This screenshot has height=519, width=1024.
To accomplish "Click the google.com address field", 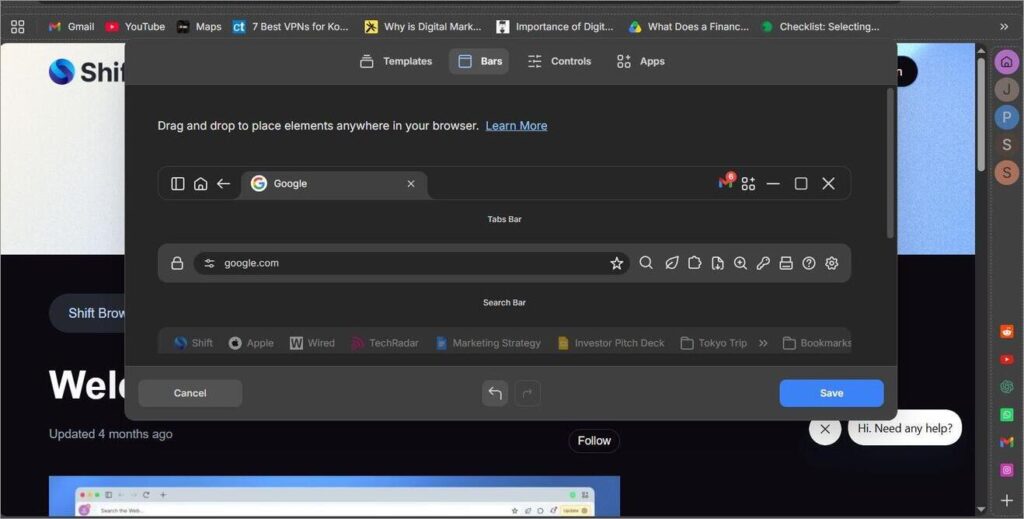I will pos(411,263).
